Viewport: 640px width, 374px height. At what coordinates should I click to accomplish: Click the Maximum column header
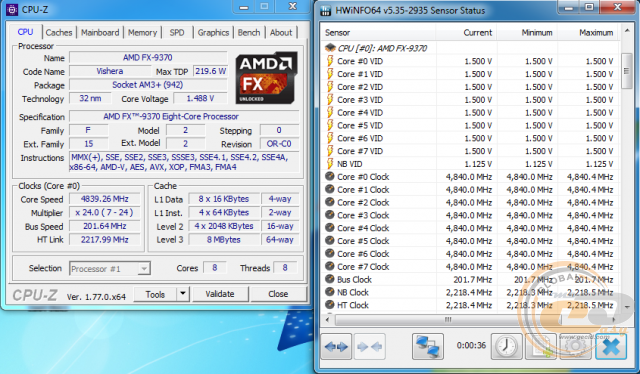click(588, 33)
